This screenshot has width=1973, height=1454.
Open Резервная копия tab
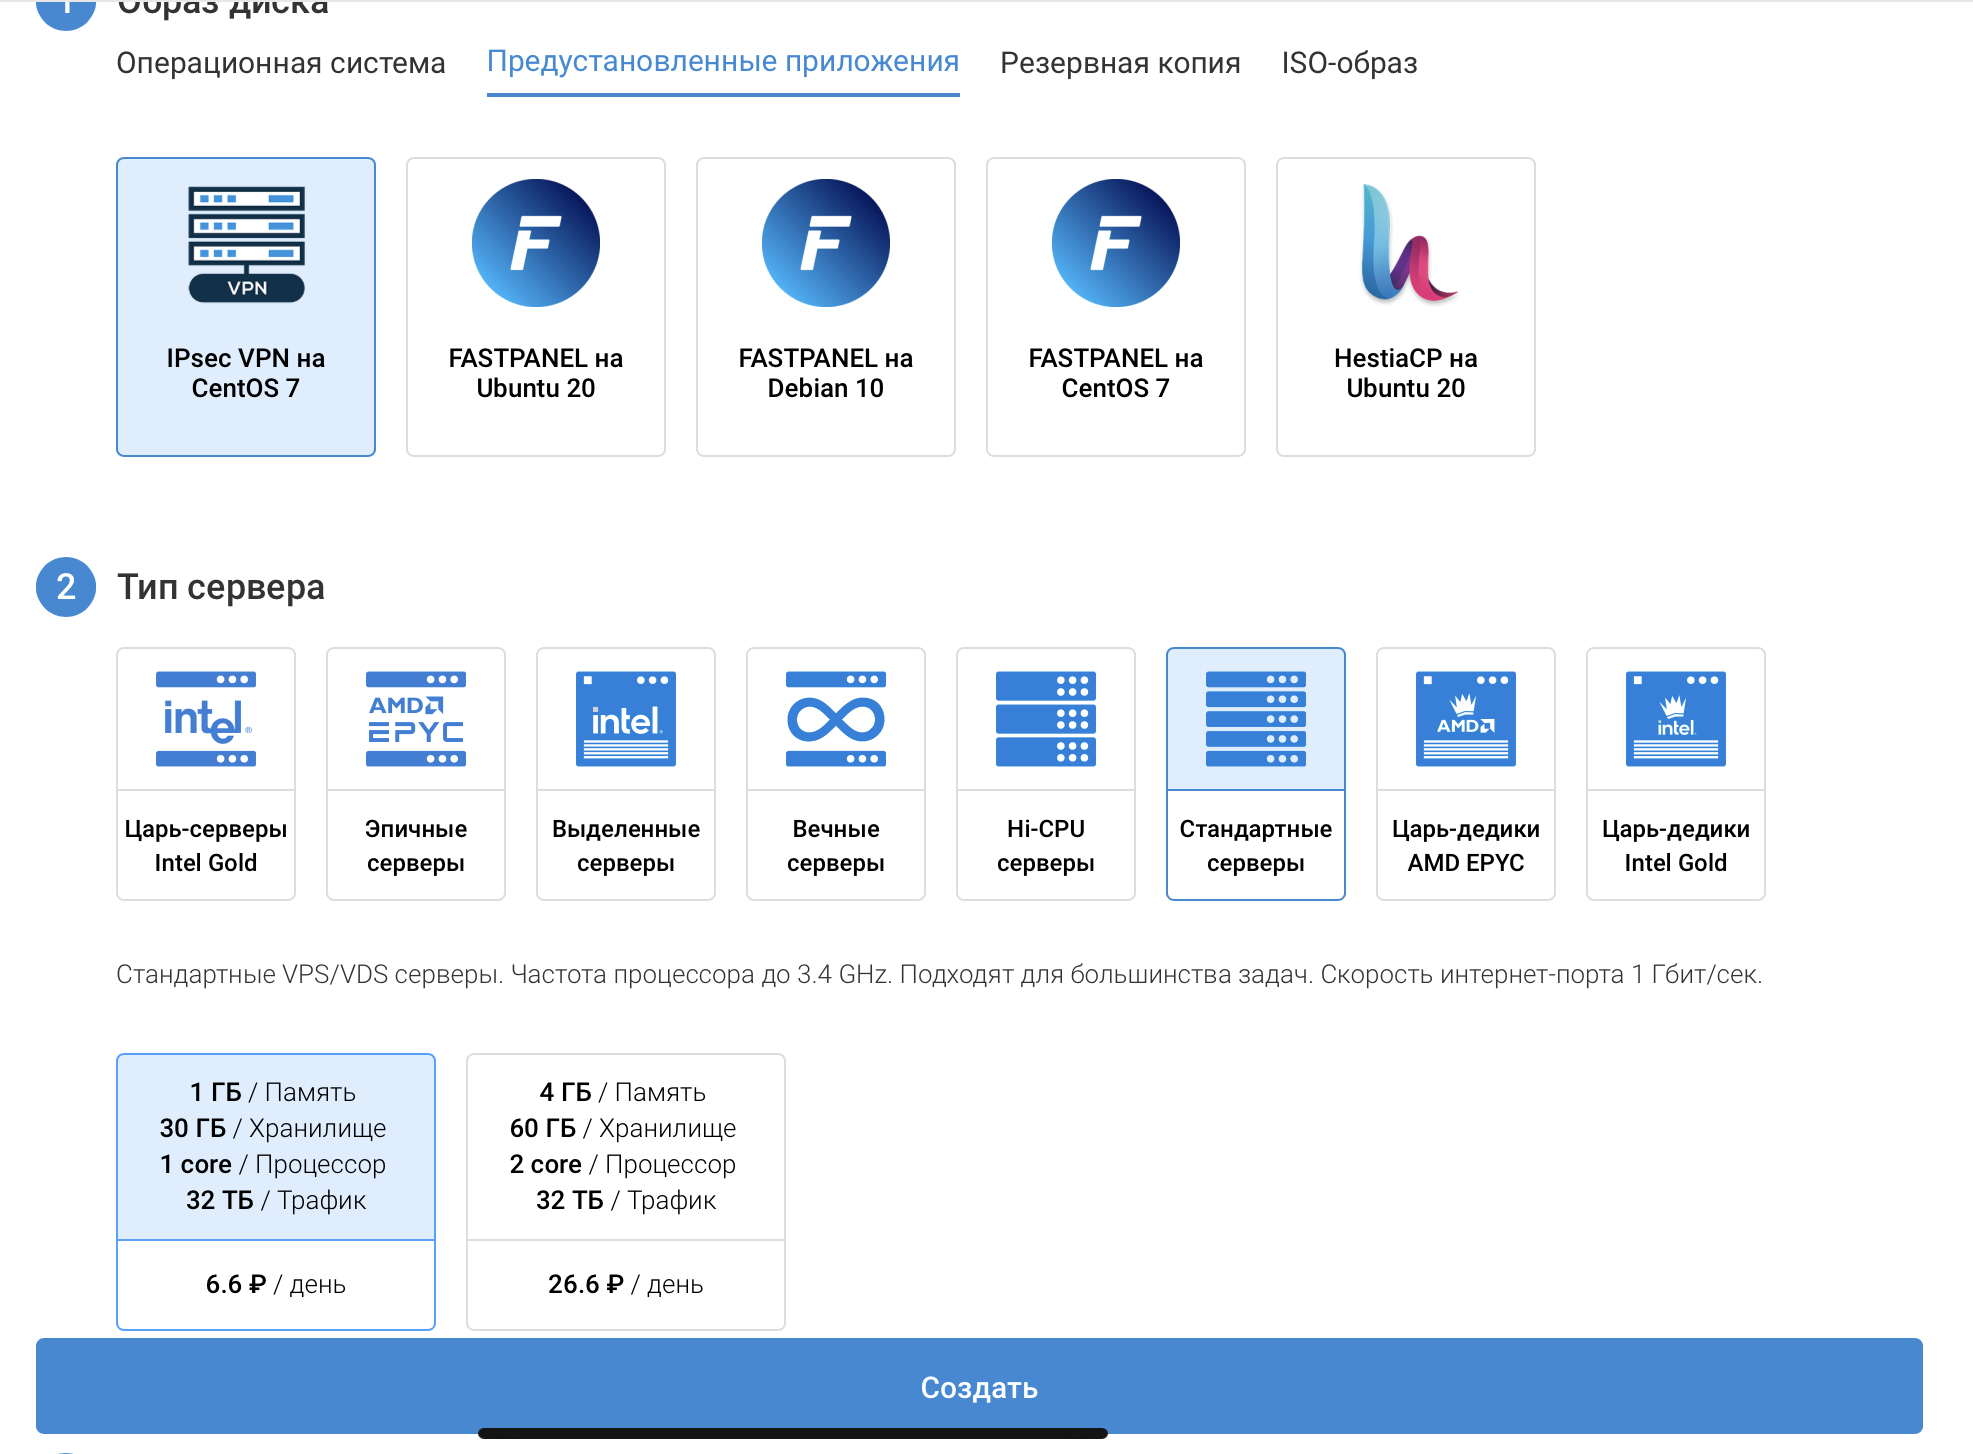point(1120,63)
